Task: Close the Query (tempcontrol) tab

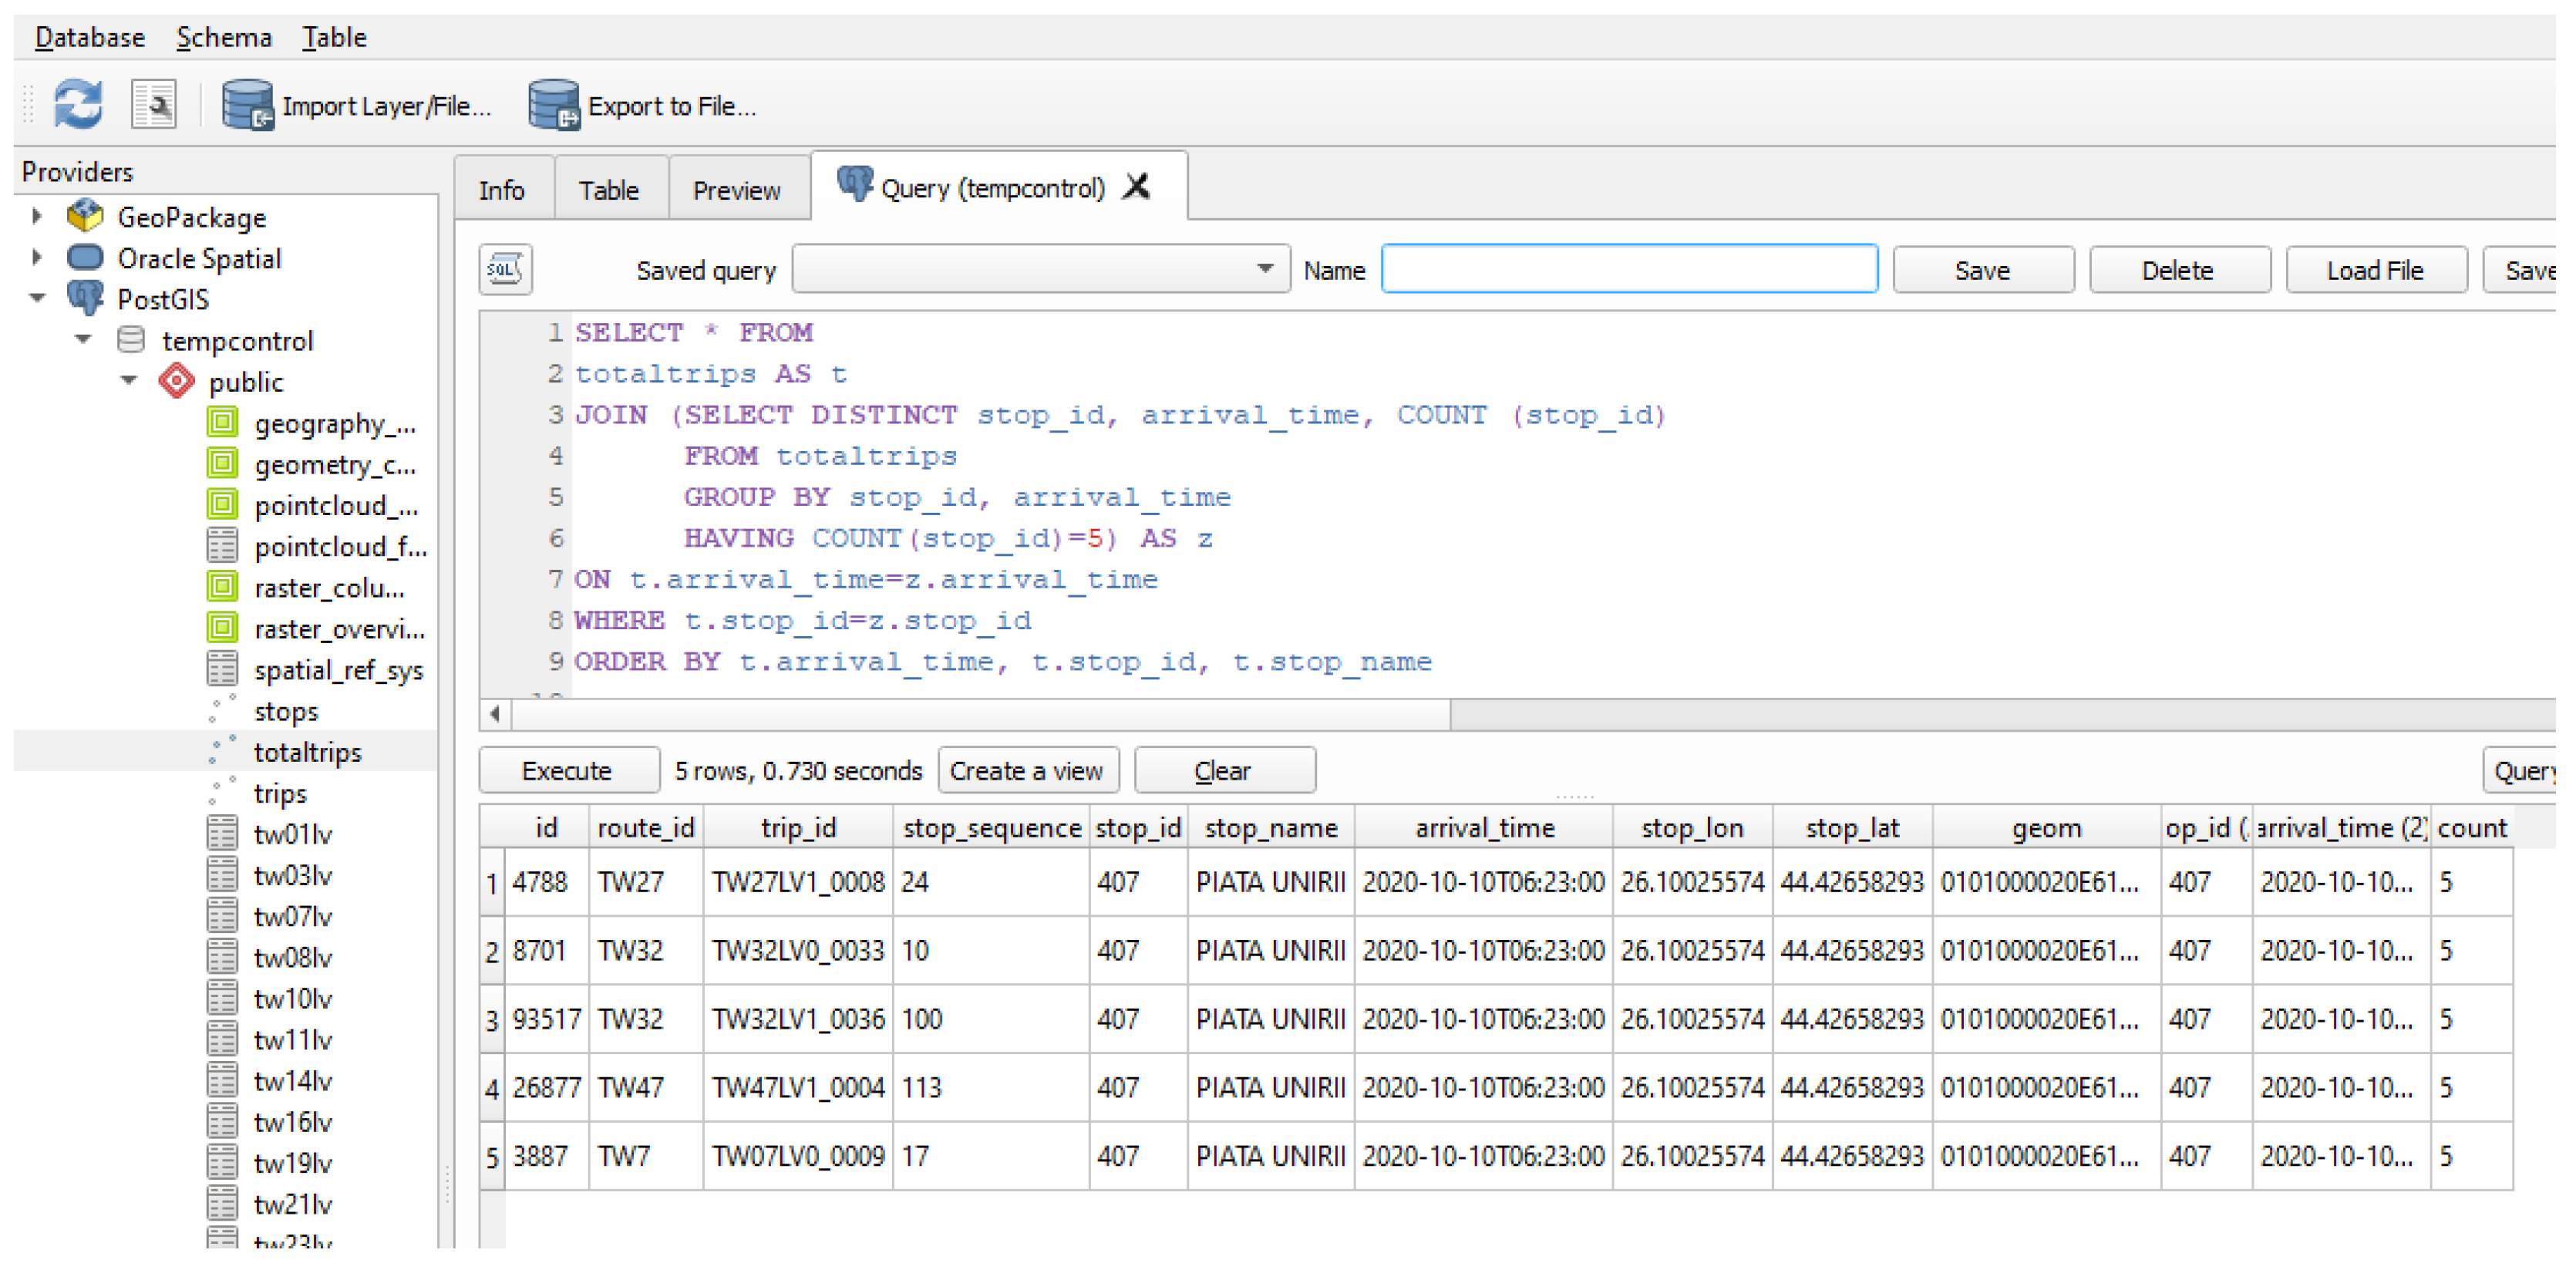Action: coord(1136,187)
